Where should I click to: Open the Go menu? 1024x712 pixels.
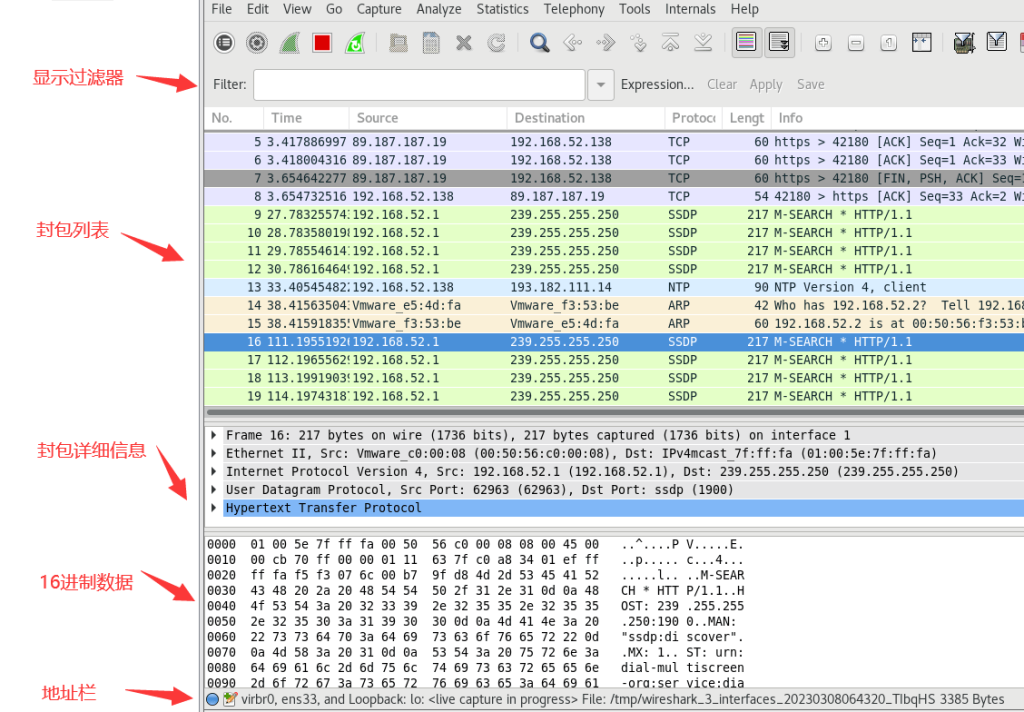click(x=334, y=9)
